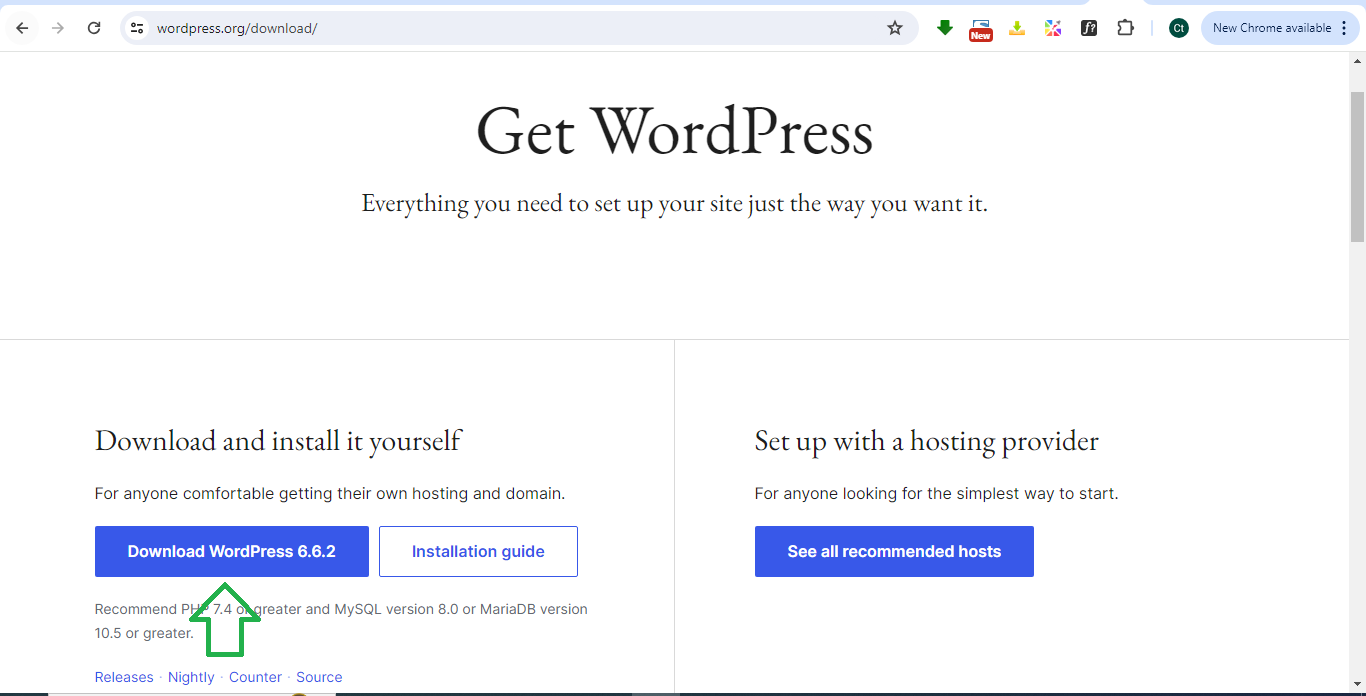Go to the Nightly builds link
The height and width of the screenshot is (696, 1366).
coord(191,677)
